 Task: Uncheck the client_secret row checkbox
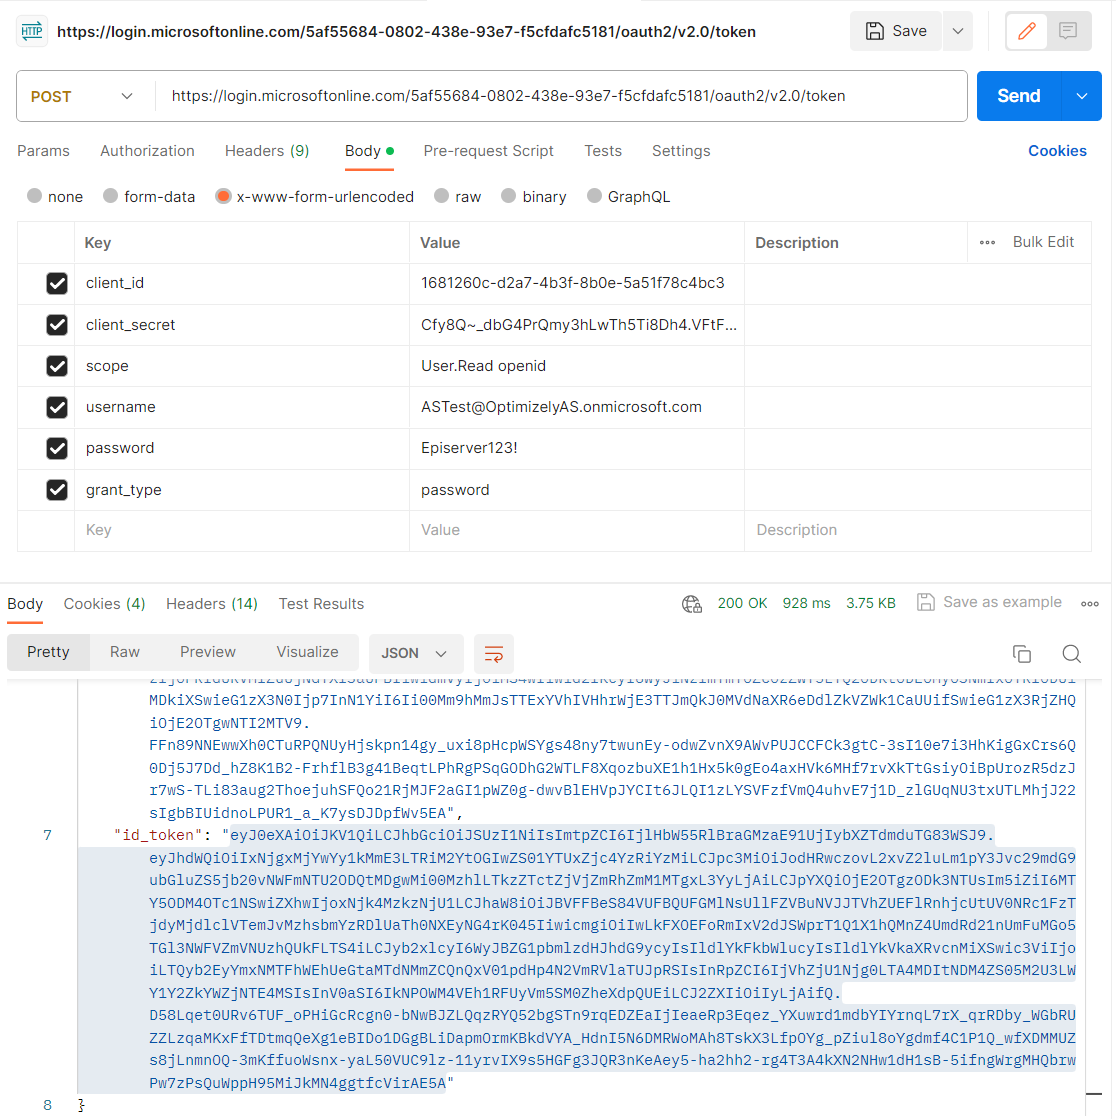click(x=57, y=325)
